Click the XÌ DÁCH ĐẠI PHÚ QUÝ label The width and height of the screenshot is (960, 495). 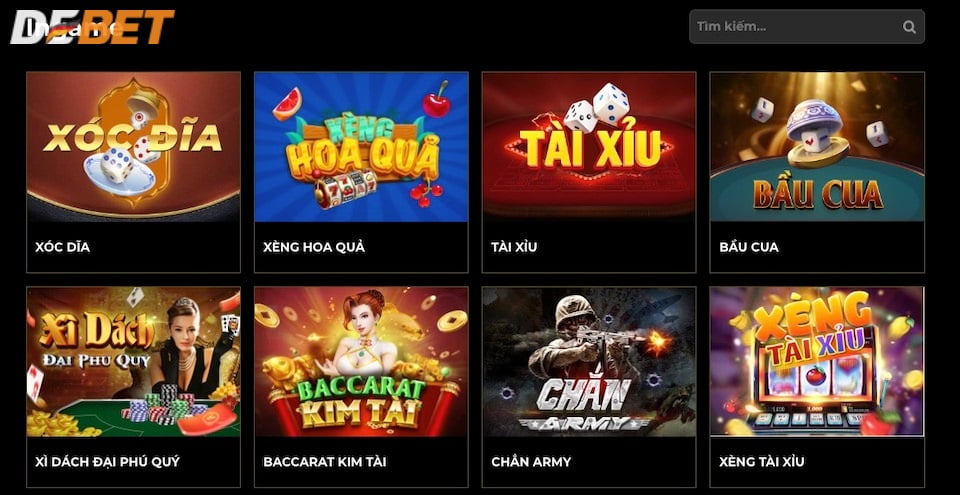tap(107, 461)
